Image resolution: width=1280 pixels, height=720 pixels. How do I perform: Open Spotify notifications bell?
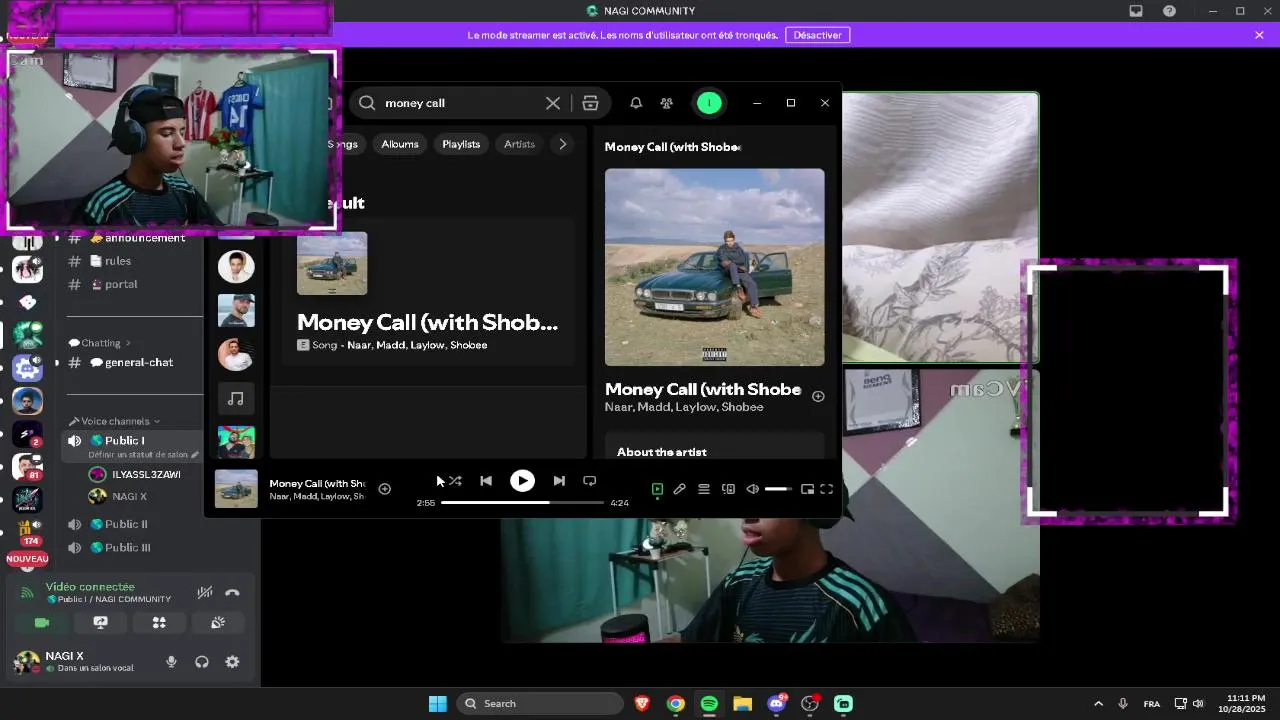coord(636,103)
